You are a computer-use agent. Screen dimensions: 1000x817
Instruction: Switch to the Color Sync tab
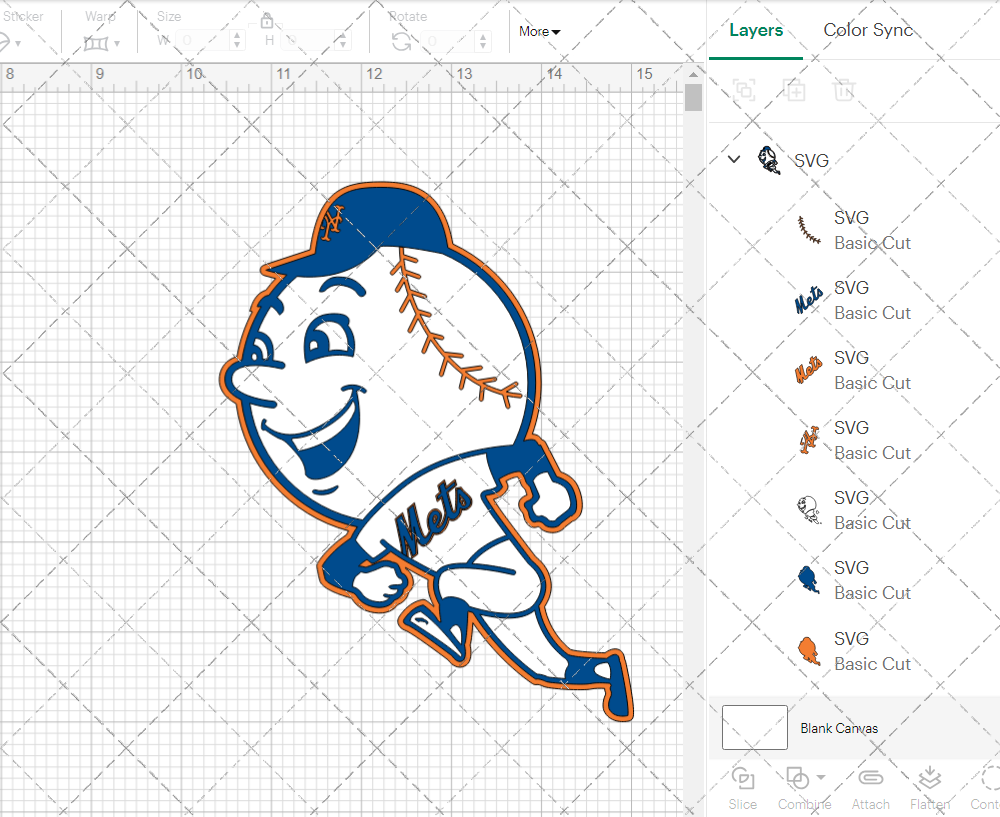[x=868, y=30]
